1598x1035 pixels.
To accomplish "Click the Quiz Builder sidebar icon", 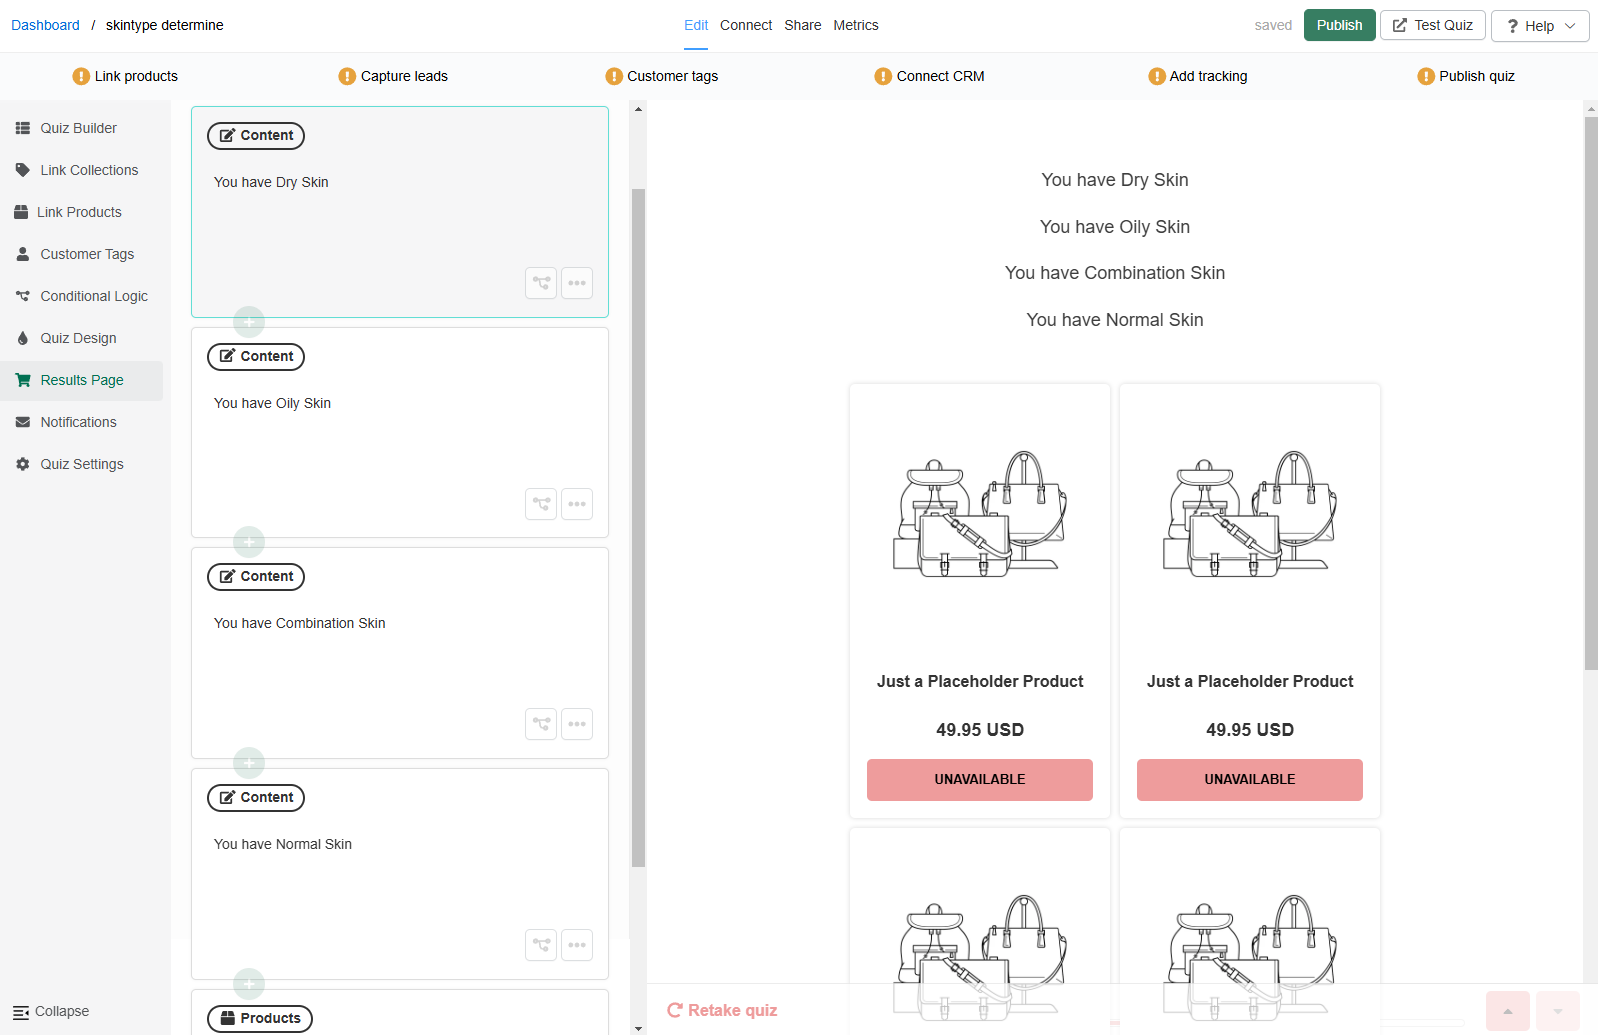I will pos(23,128).
